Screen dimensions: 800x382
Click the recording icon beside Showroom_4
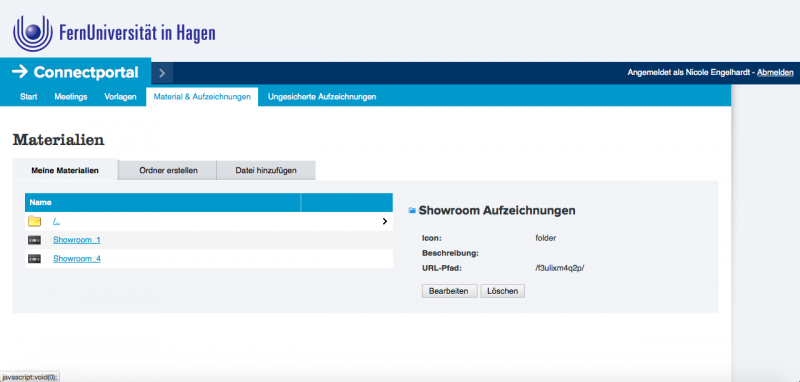click(34, 259)
